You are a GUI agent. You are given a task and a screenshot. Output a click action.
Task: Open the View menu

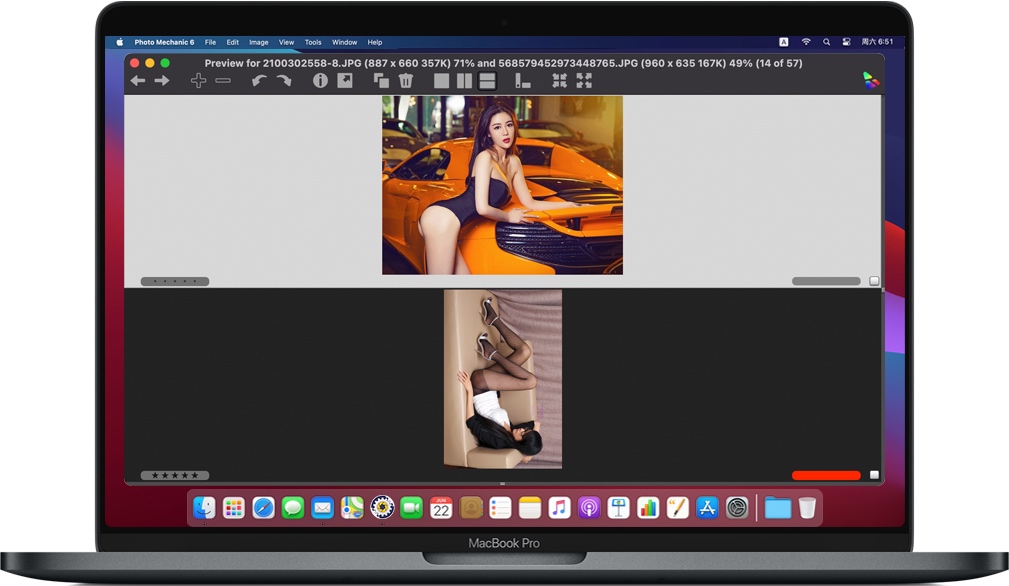(x=286, y=42)
